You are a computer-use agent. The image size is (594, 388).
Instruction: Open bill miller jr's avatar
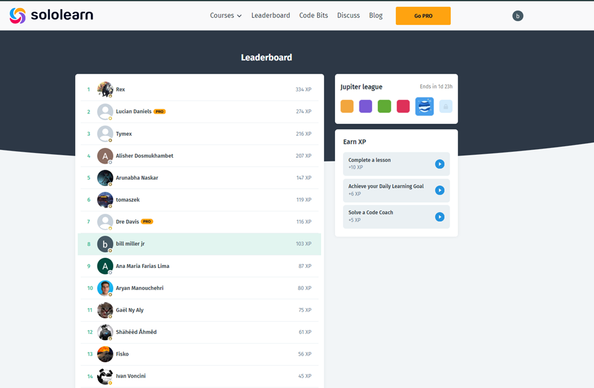click(x=105, y=244)
